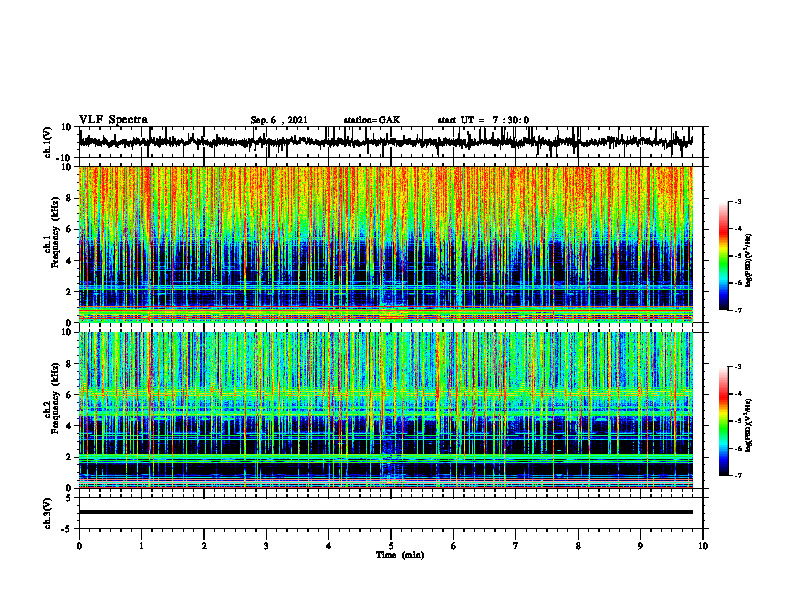792x612 pixels.
Task: Click the "Time (min)" axis label
Action: click(x=400, y=555)
